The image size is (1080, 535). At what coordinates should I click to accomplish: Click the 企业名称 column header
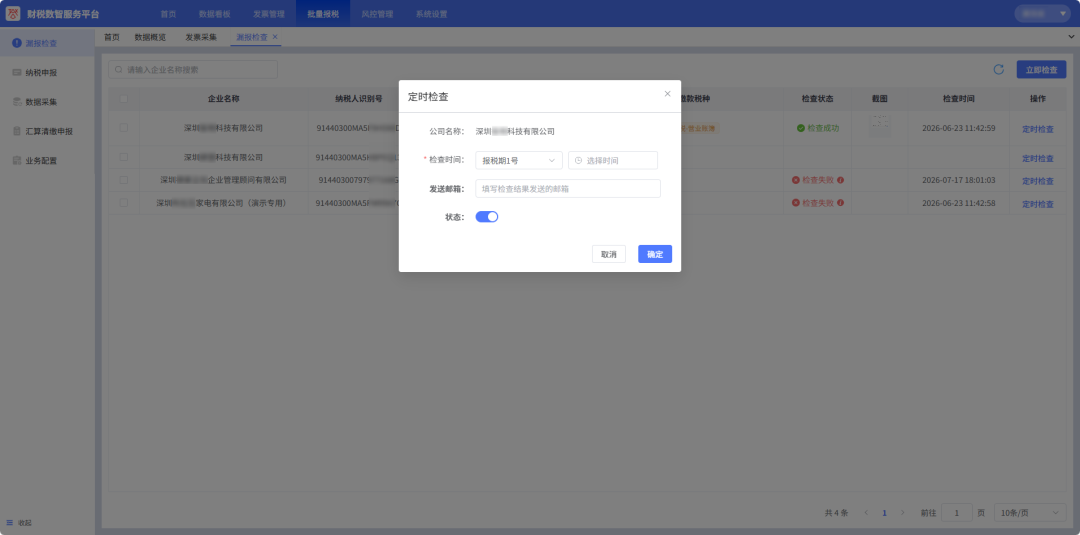pos(223,98)
